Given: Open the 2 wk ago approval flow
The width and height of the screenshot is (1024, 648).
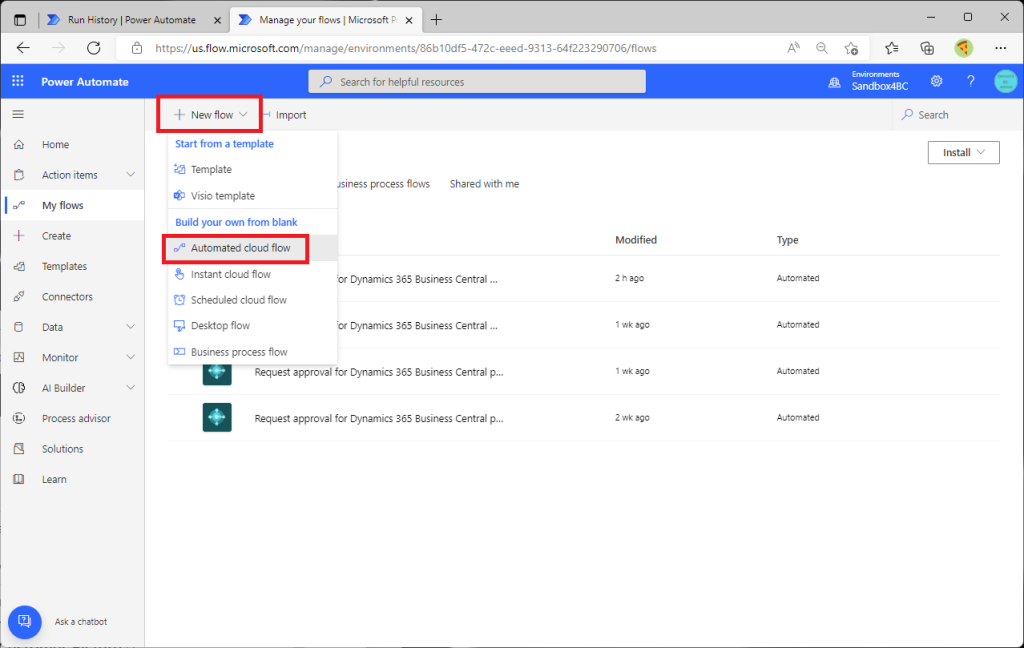Looking at the screenshot, I should (379, 418).
